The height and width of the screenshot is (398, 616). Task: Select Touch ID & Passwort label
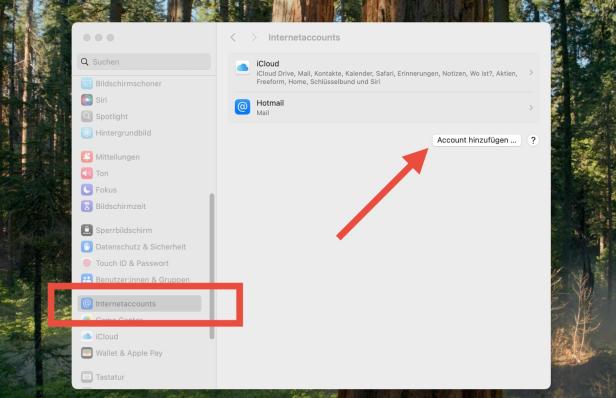coord(132,263)
